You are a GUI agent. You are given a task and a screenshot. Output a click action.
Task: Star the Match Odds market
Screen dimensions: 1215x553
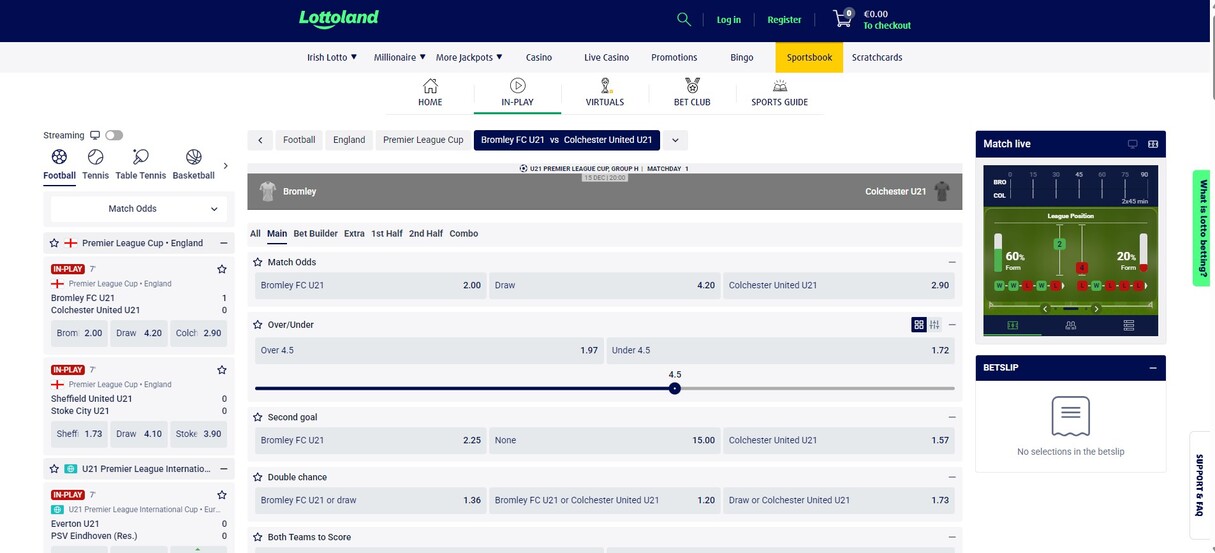pos(258,262)
